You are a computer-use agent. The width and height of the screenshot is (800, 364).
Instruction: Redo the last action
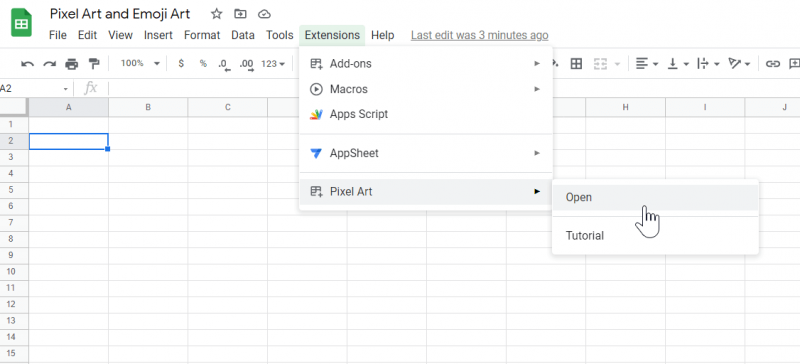click(49, 64)
